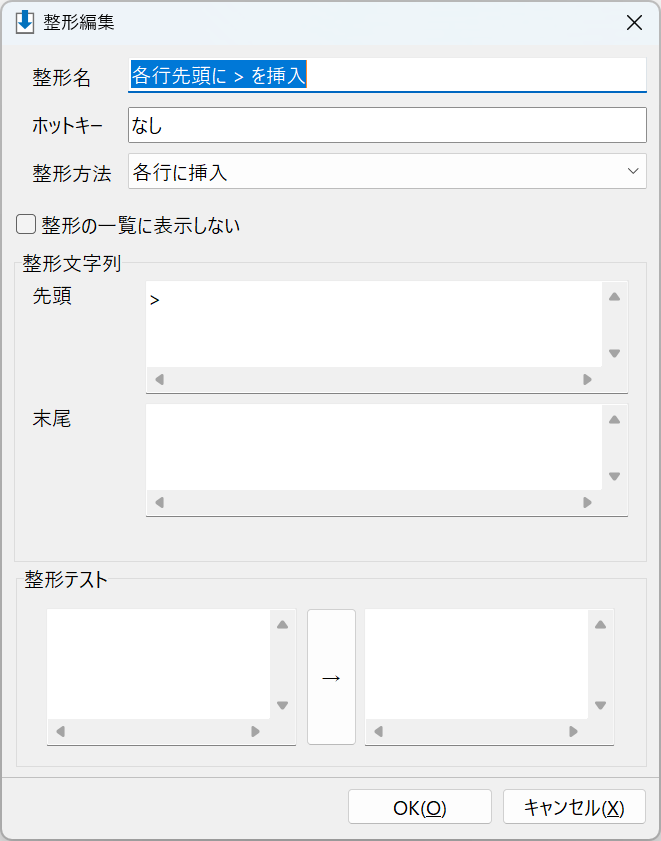Click the 整形テスト left input area
The image size is (661, 841).
click(x=158, y=663)
